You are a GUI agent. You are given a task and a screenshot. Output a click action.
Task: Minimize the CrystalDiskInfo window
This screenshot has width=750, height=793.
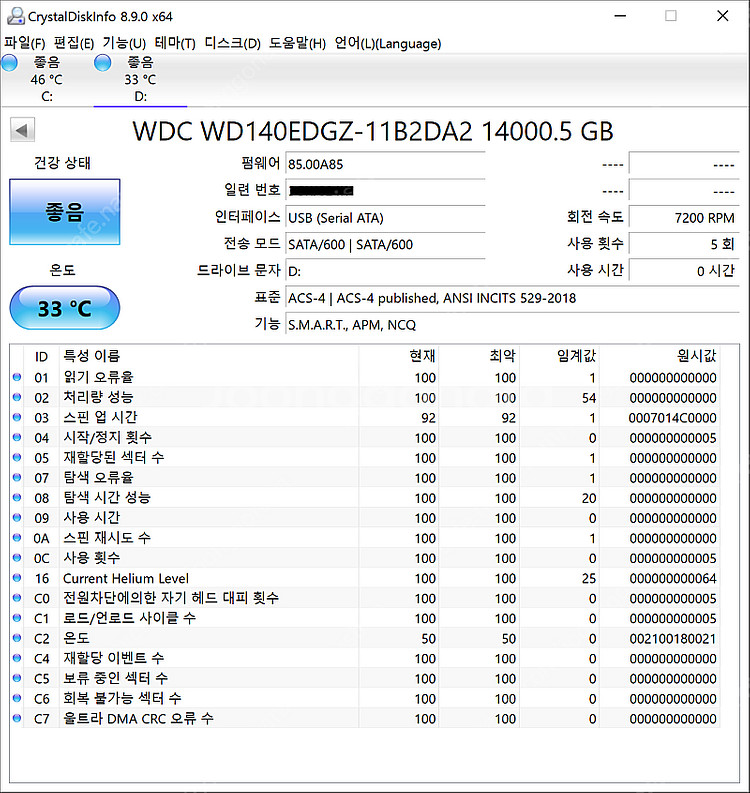[x=620, y=16]
